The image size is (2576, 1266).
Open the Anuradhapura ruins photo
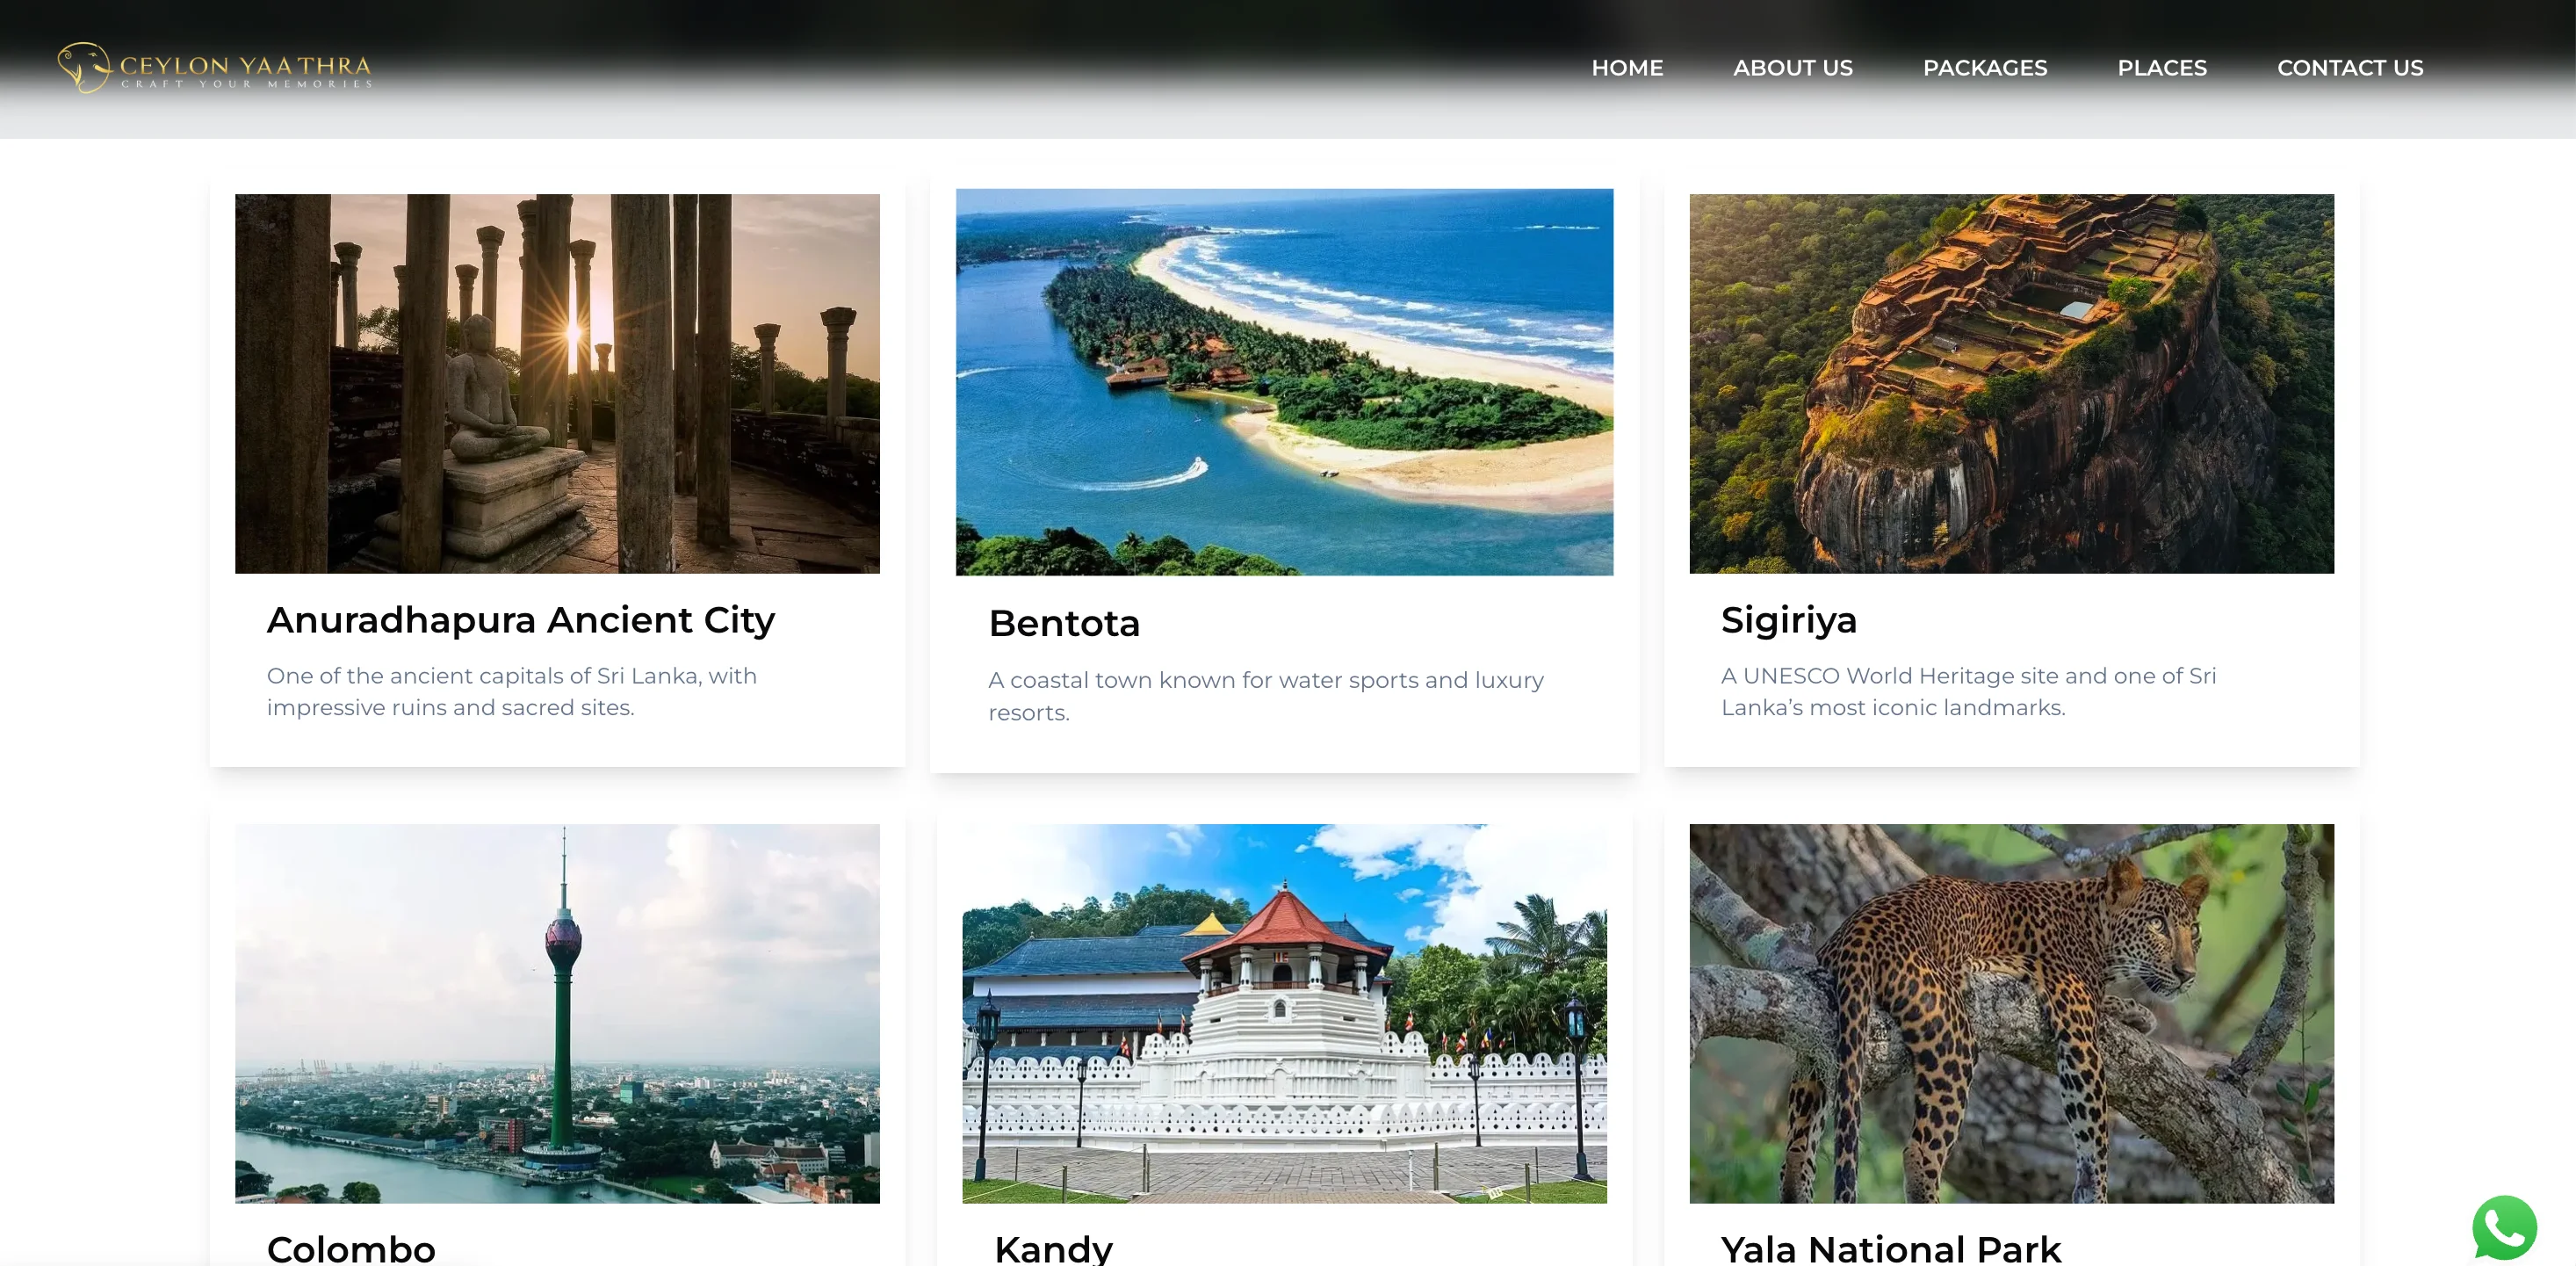557,383
